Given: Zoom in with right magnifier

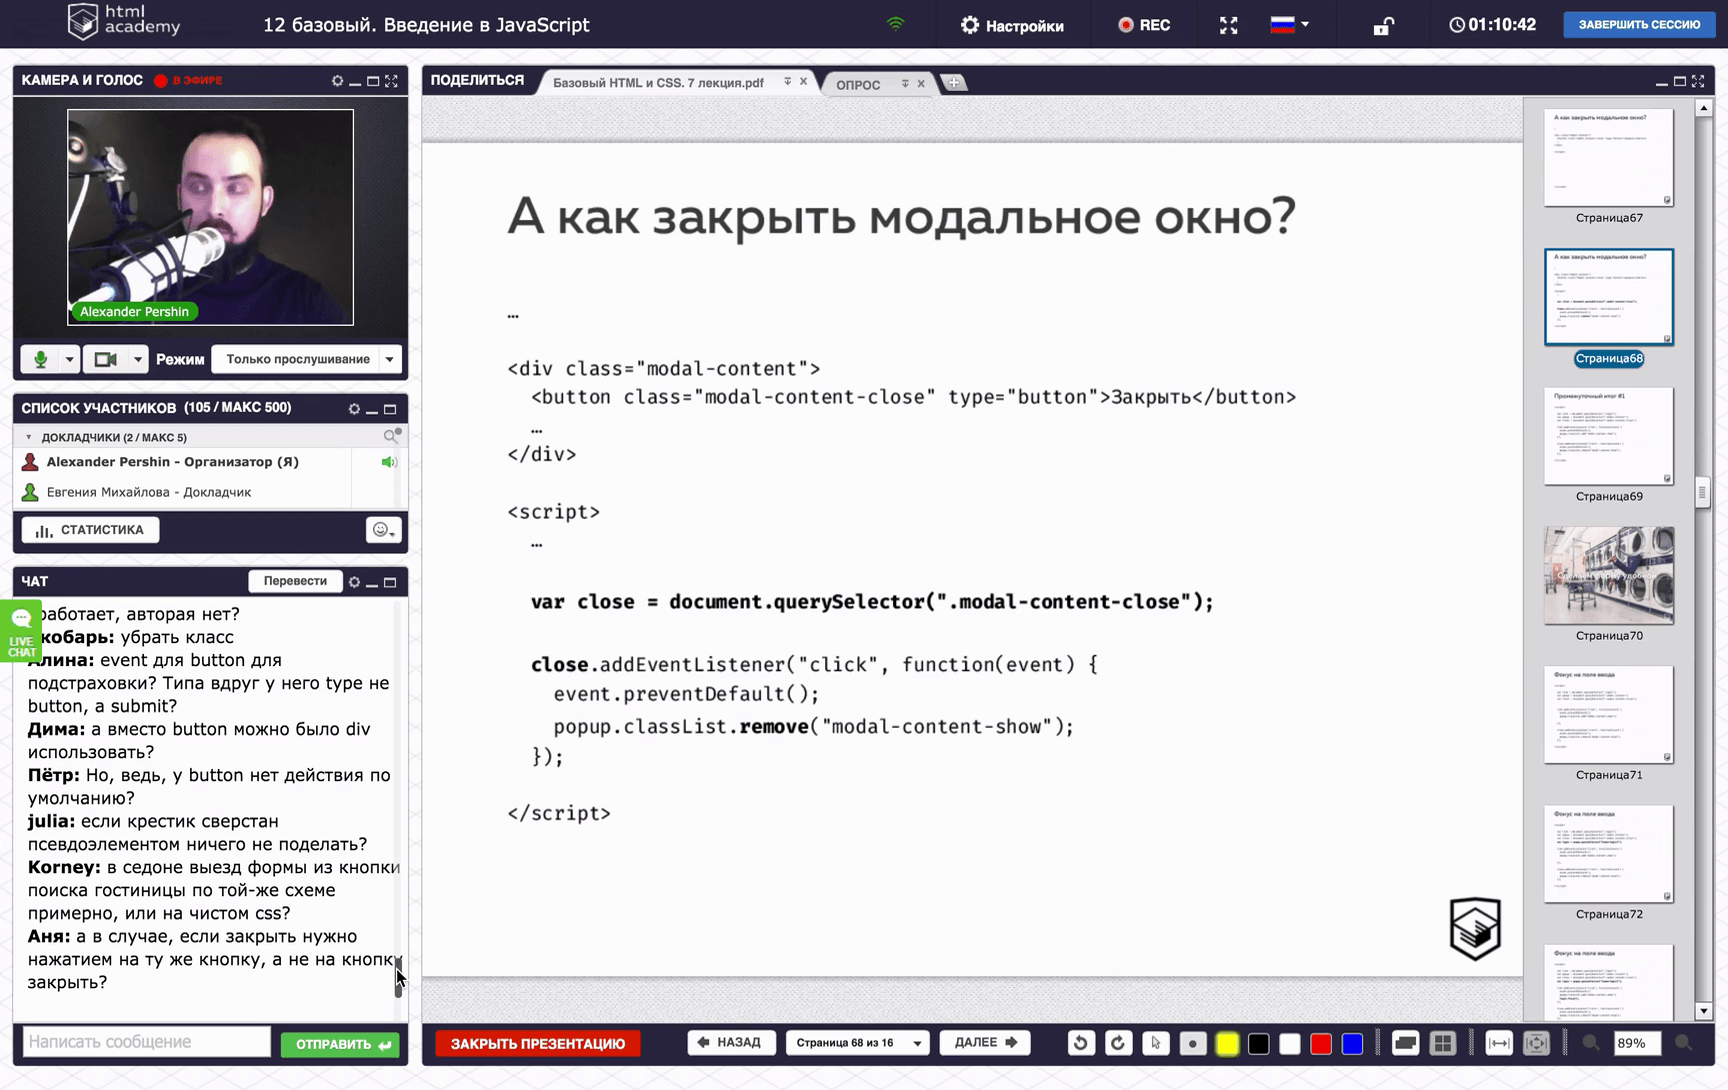Looking at the screenshot, I should point(1684,1043).
